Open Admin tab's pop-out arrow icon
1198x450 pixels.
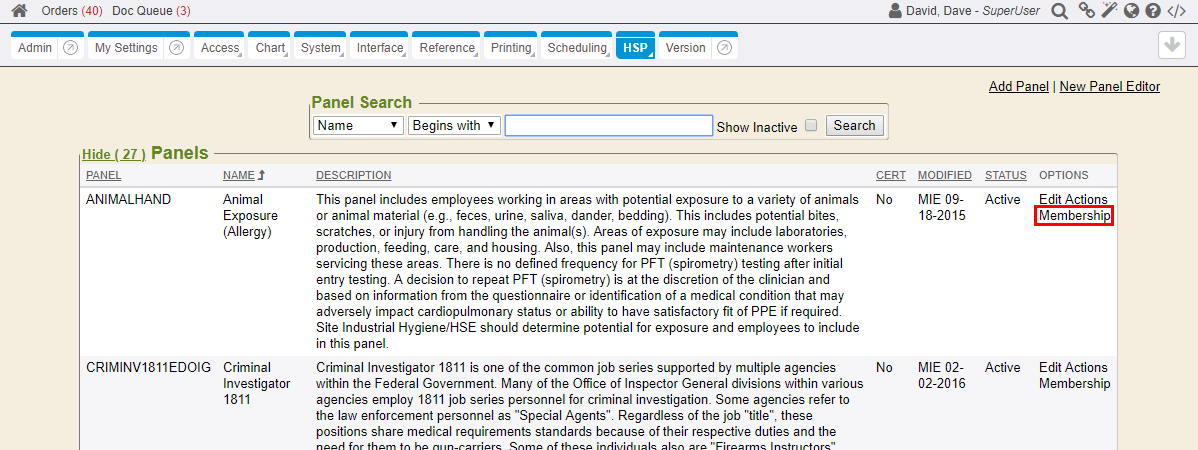(70, 48)
